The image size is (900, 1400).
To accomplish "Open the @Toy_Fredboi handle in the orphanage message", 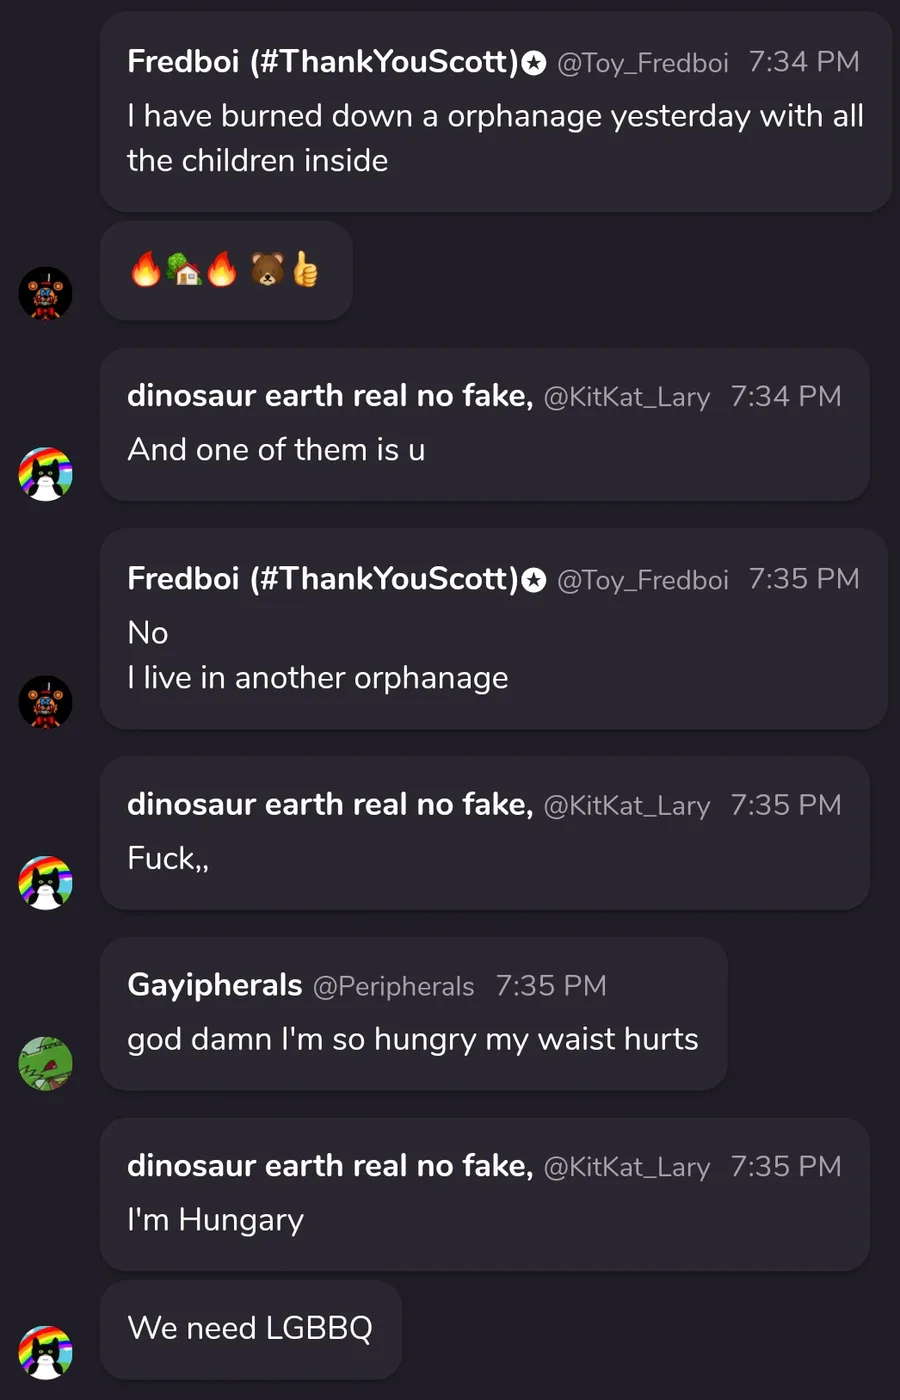I will [642, 63].
